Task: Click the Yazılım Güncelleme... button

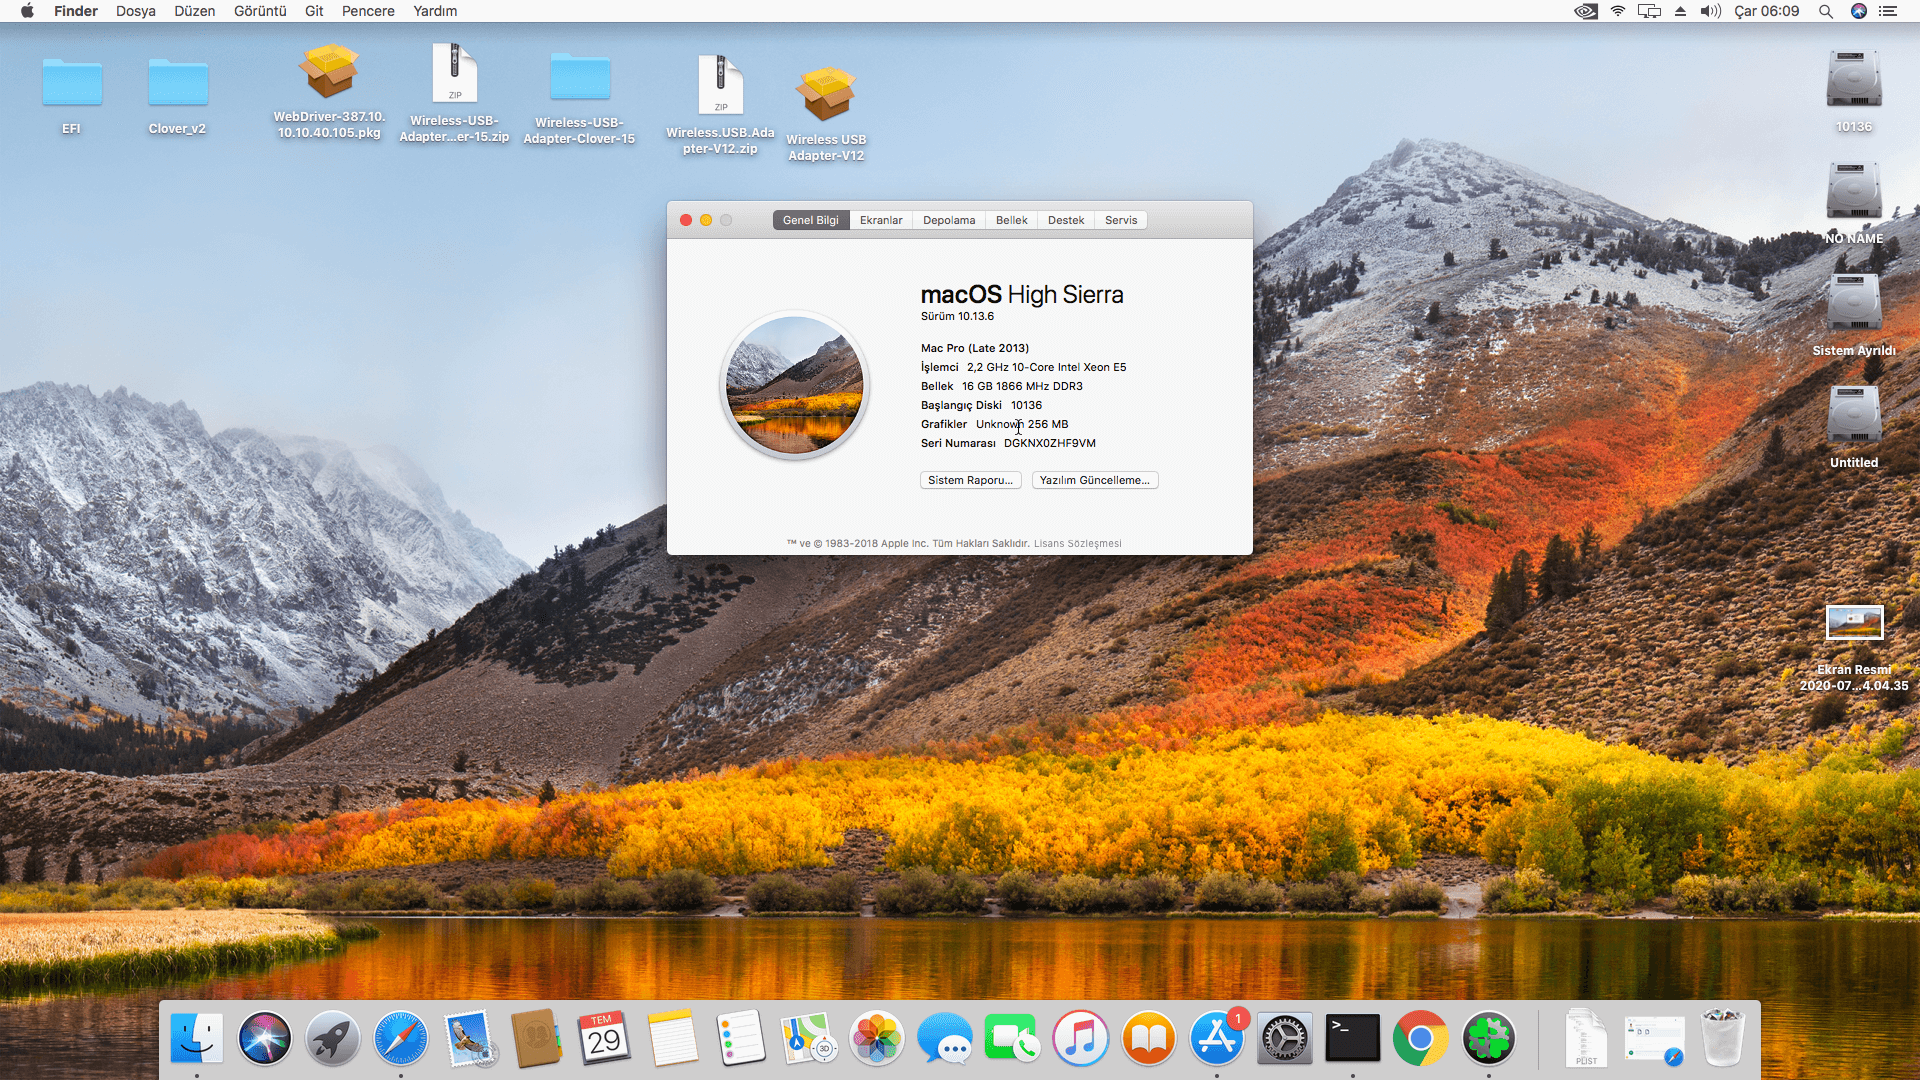Action: pos(1094,480)
